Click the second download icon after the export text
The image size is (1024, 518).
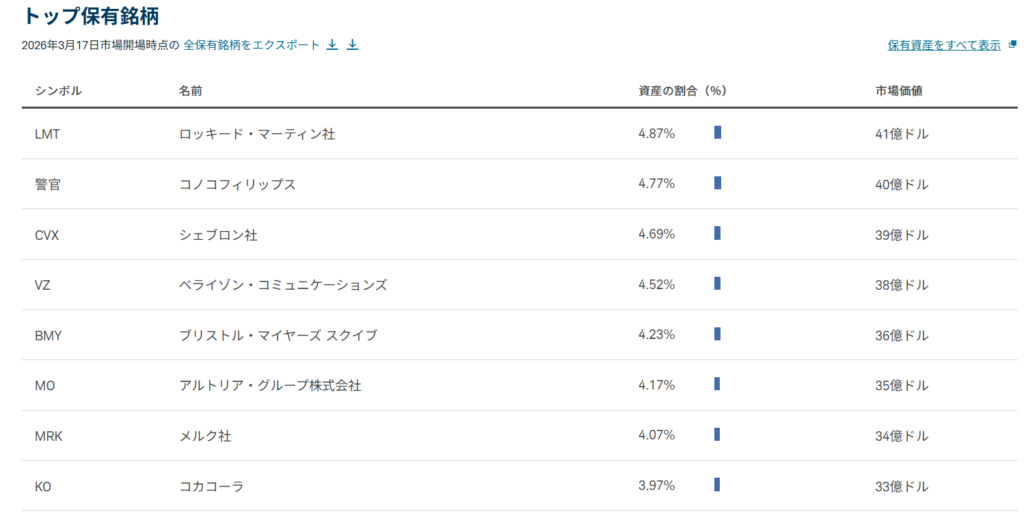click(352, 45)
